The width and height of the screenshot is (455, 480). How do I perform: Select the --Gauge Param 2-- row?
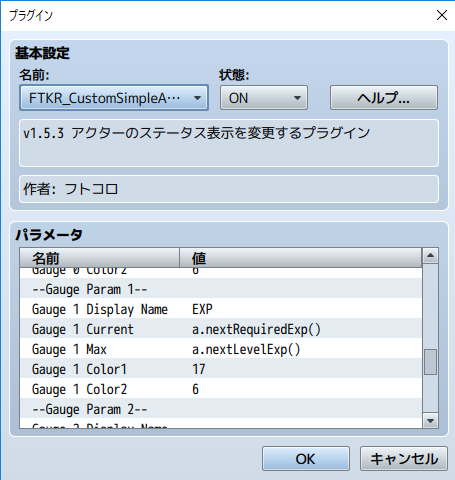[x=221, y=409]
